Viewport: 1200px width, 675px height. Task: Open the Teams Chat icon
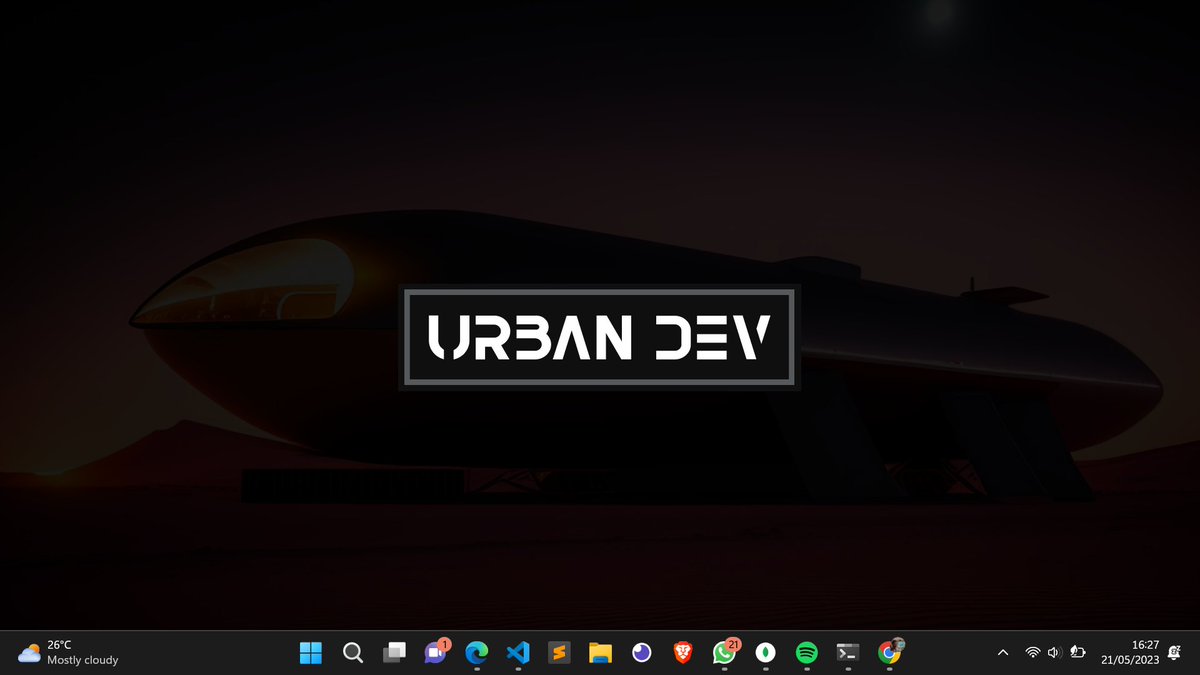coord(436,652)
